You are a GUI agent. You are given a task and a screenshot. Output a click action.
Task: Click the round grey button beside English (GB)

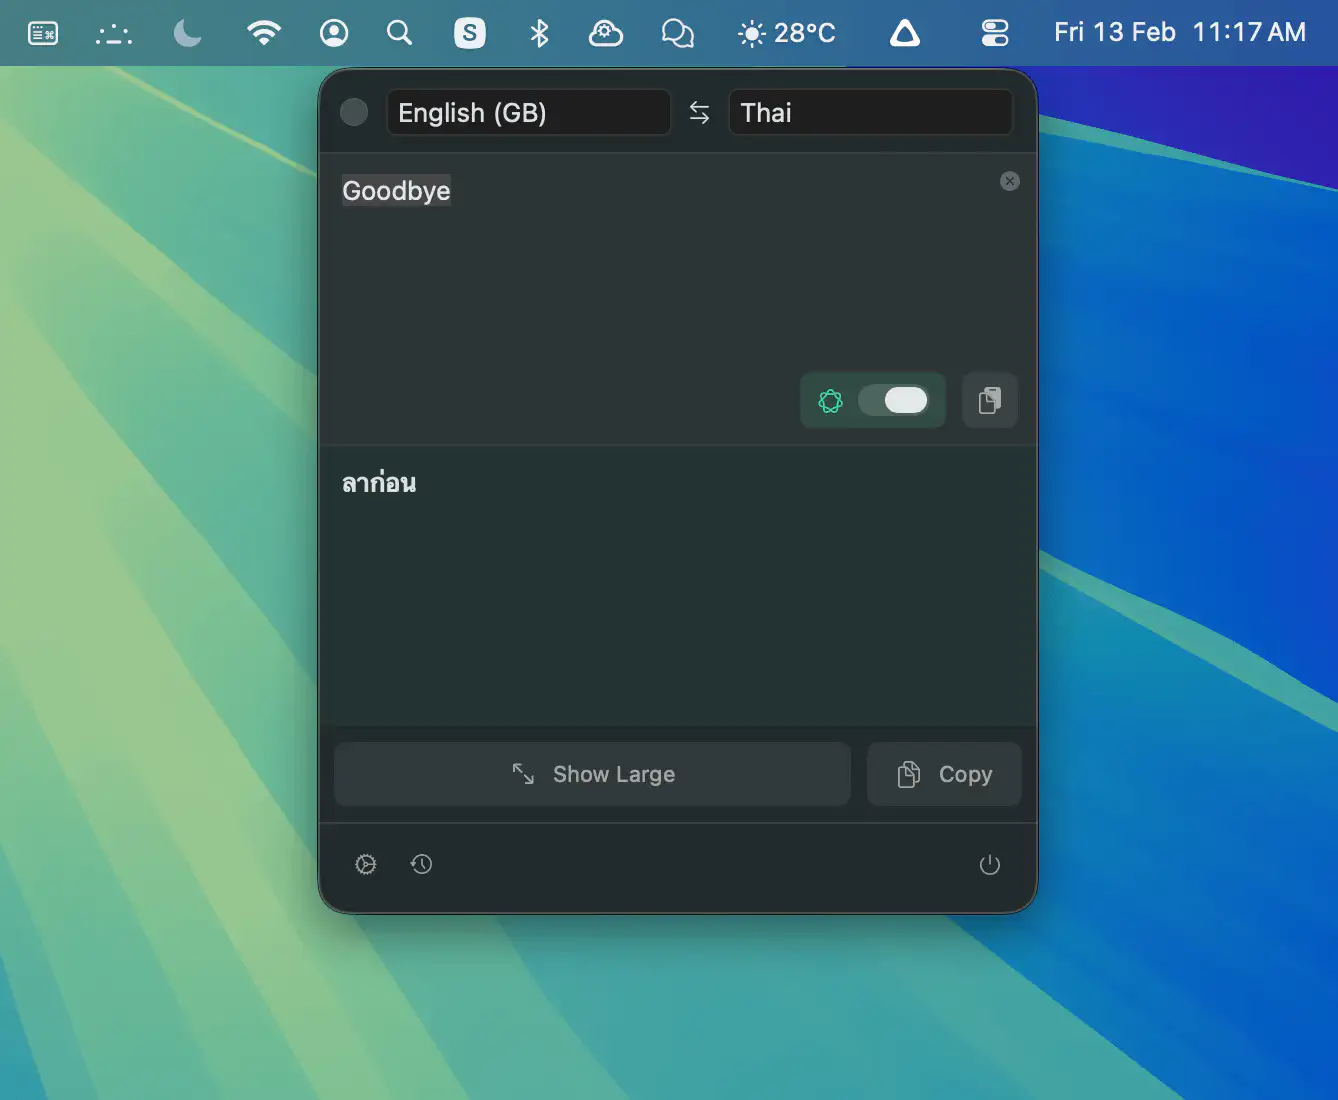tap(354, 112)
